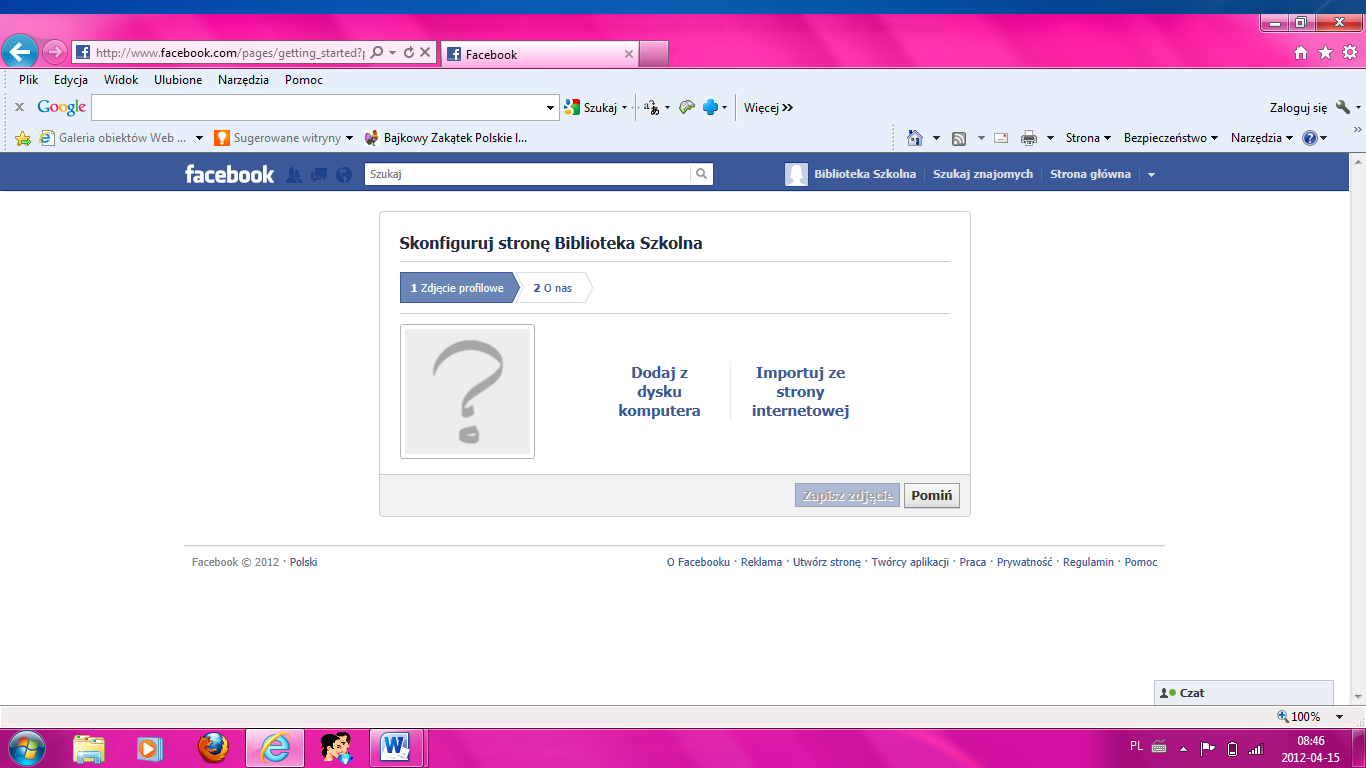Click the Facebook logo
Screen dimensions: 1366x768
pyautogui.click(x=229, y=174)
